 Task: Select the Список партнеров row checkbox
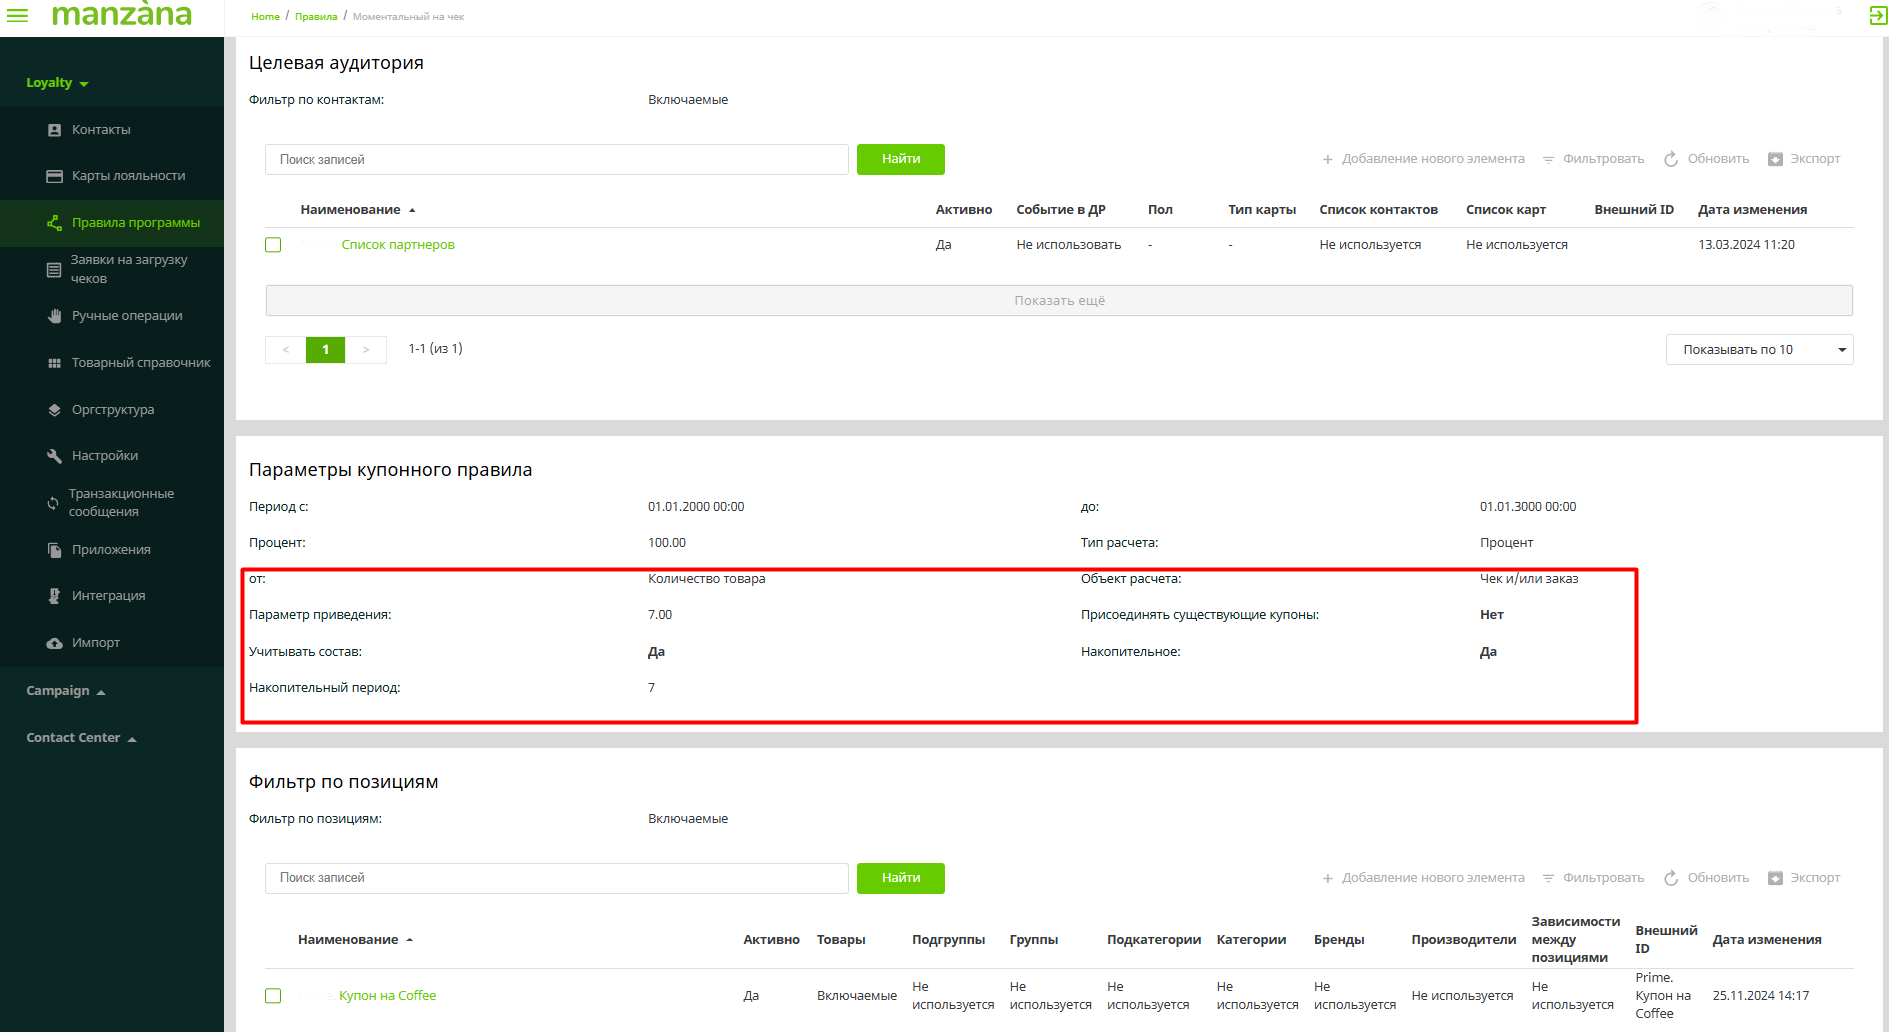click(x=273, y=245)
